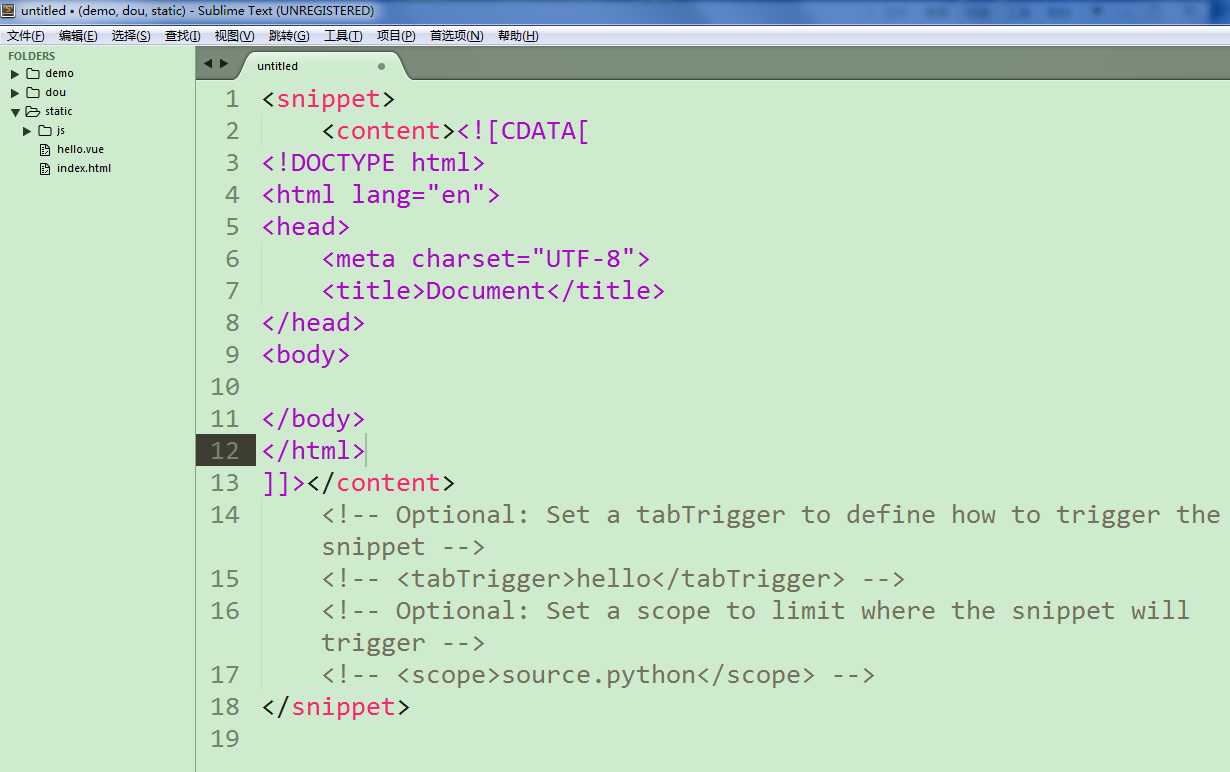Click the lang="en" attribute text

coord(418,195)
